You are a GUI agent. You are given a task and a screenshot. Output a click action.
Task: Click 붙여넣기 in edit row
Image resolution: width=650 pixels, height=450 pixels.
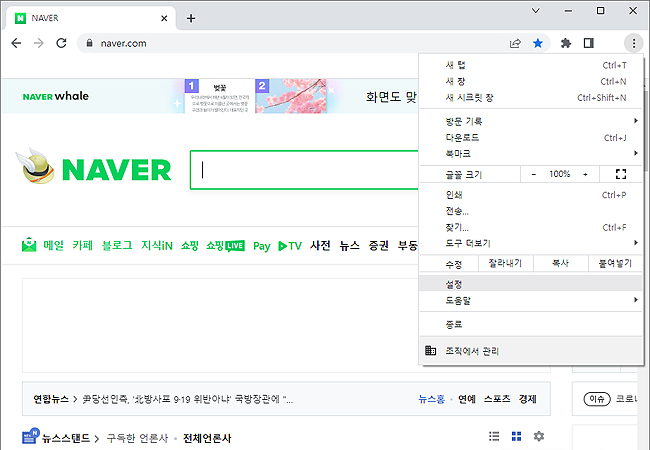click(615, 264)
